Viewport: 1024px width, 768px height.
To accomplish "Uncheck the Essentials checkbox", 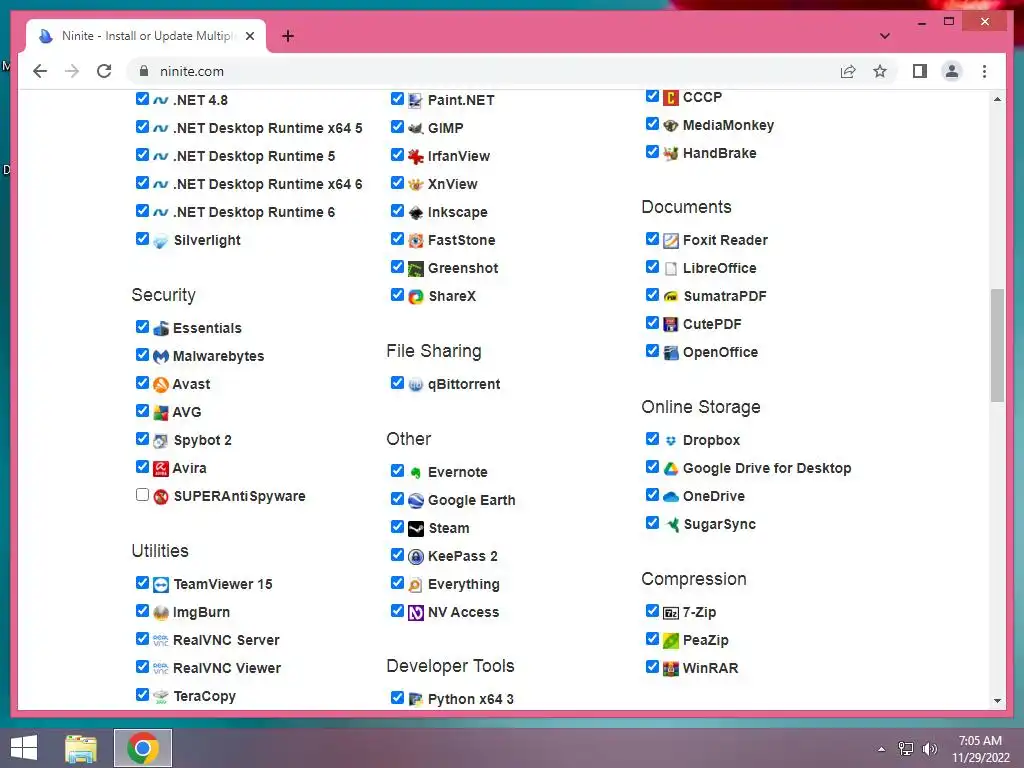I will (142, 327).
